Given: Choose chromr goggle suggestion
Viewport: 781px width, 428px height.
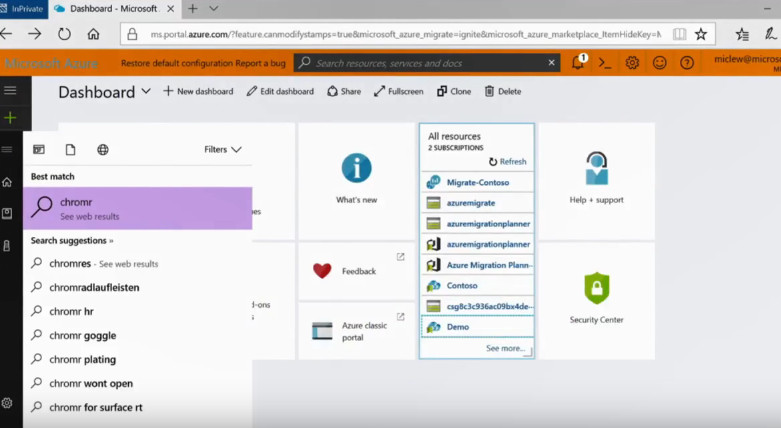Looking at the screenshot, I should click(x=137, y=335).
